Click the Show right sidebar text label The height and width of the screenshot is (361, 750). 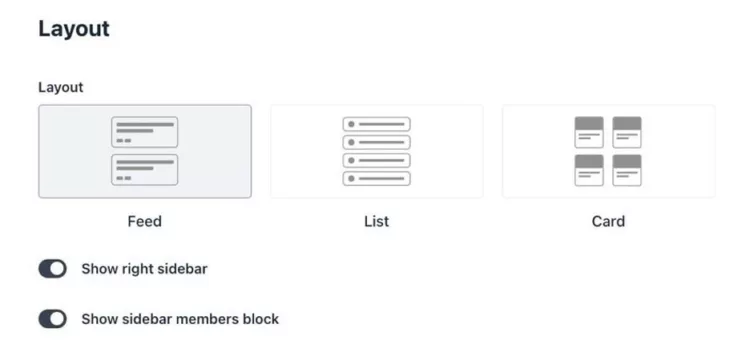[144, 269]
